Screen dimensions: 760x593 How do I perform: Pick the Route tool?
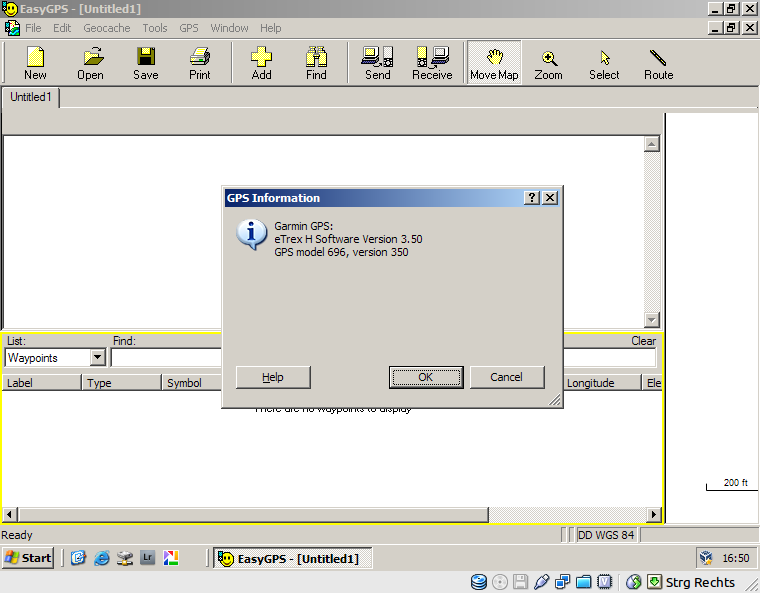pos(658,63)
